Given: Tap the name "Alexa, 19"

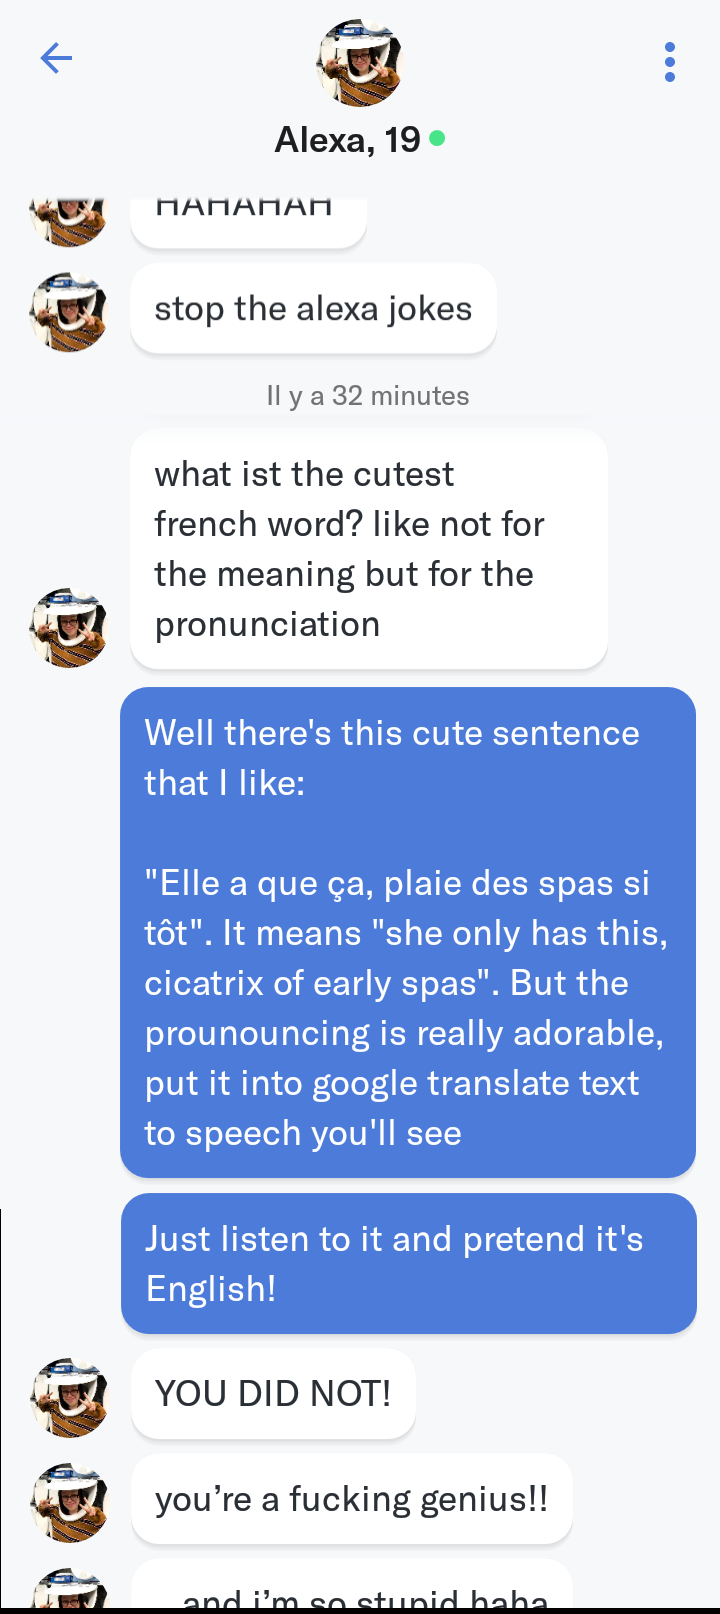Looking at the screenshot, I should [347, 140].
